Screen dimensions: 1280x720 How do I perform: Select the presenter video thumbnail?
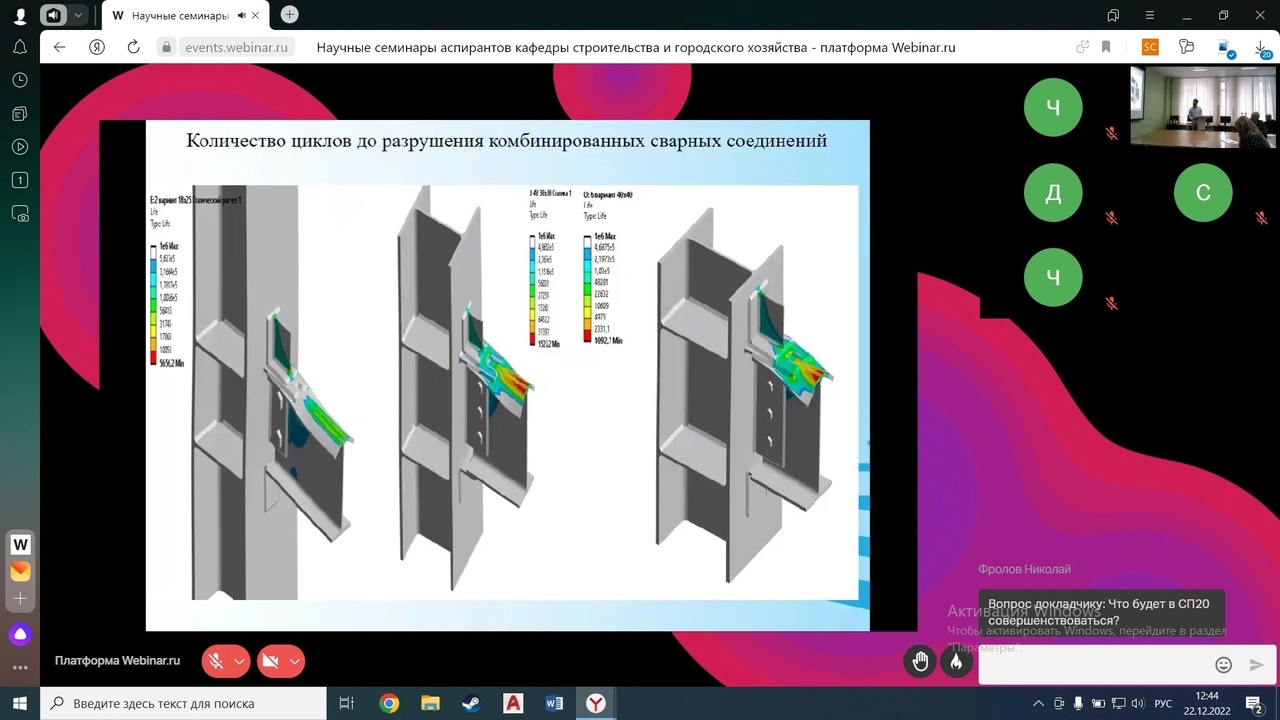tap(1202, 107)
